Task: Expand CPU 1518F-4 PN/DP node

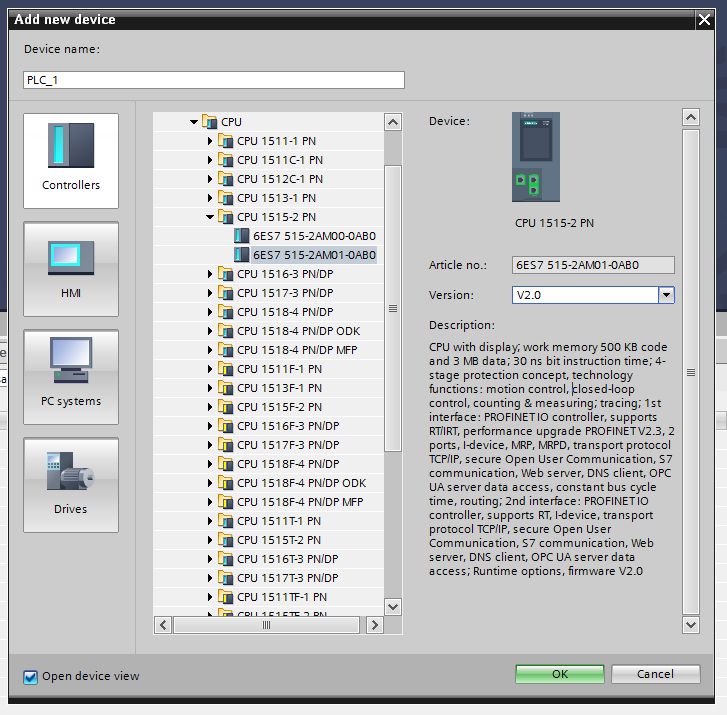Action: 210,464
